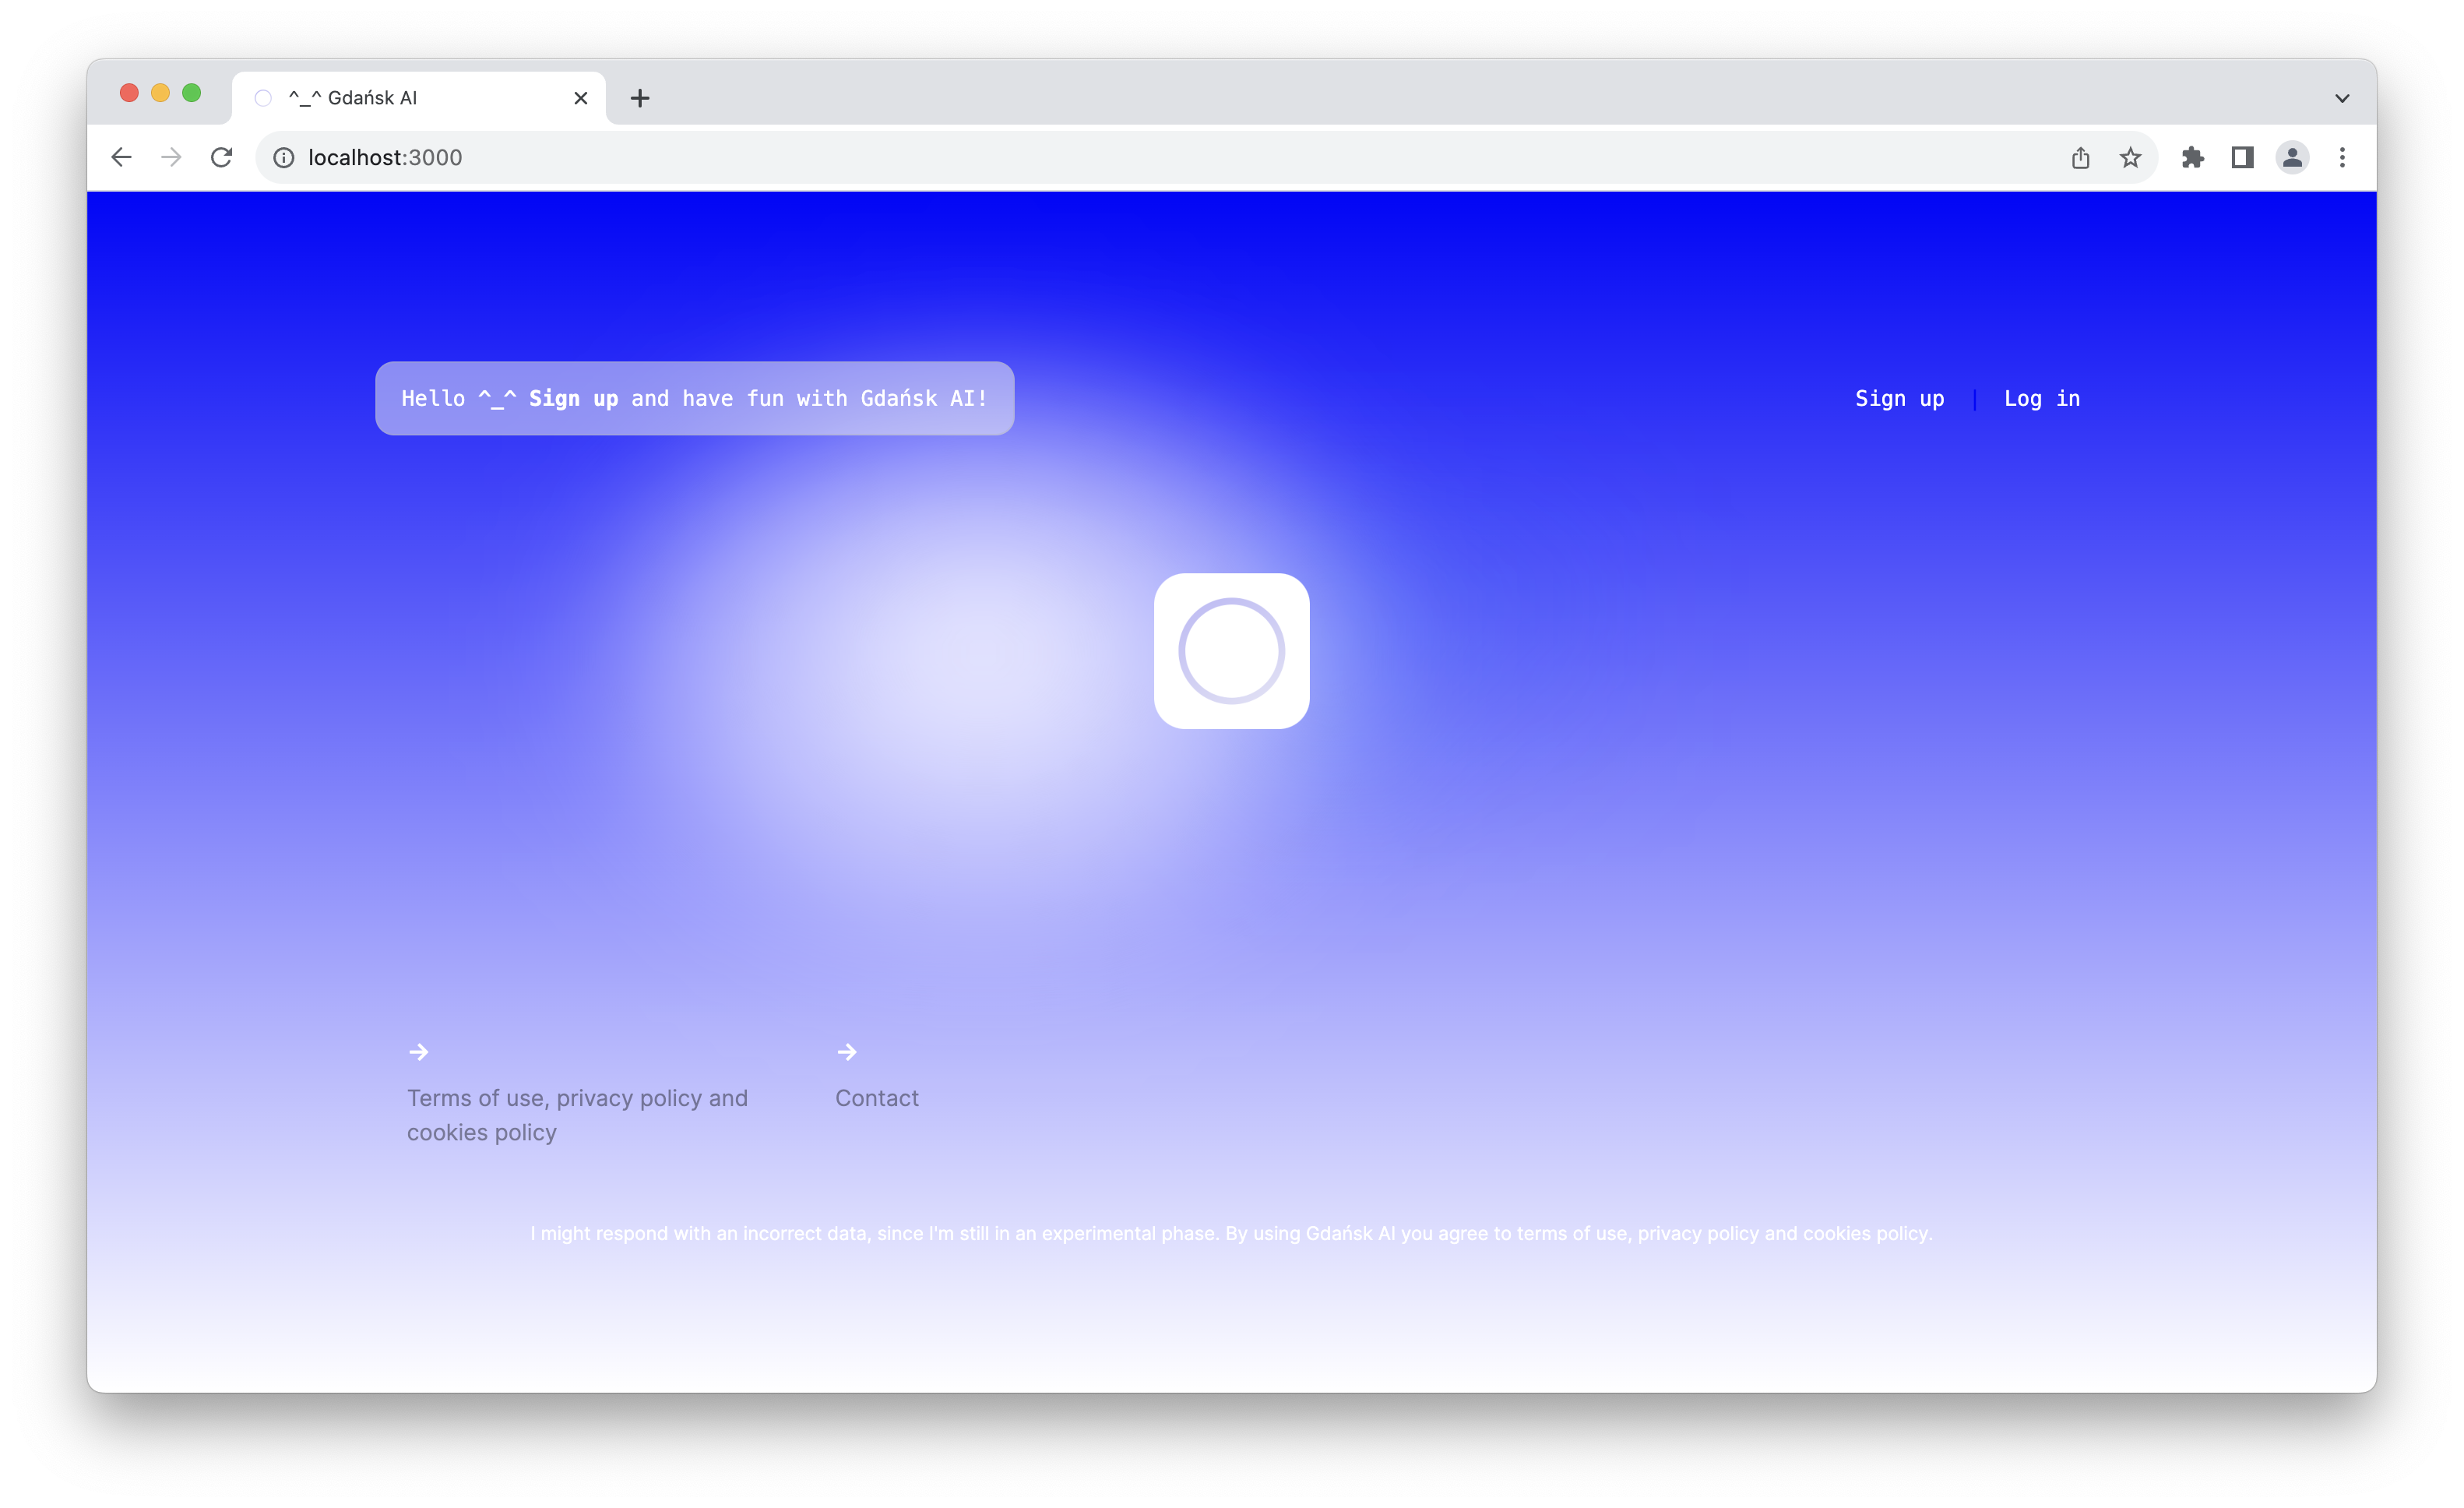Reload the localhost page
2464x1508 pixels.
pos(222,157)
